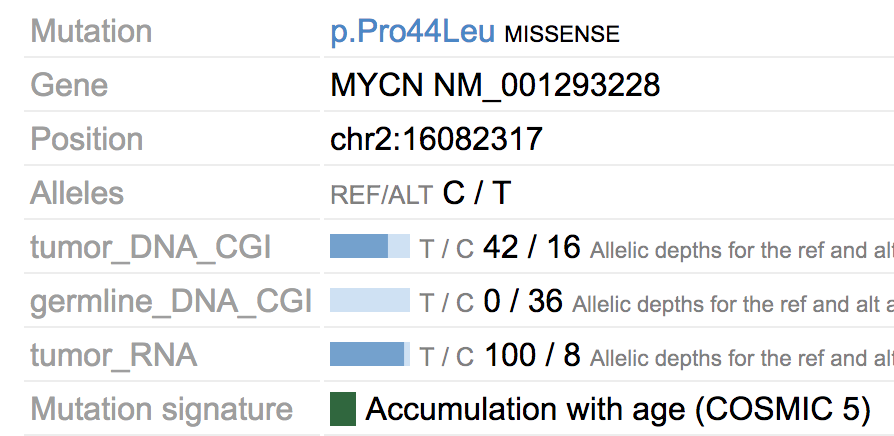This screenshot has height=436, width=894.
Task: Open the p.Pro44Leu mutation link
Action: point(412,32)
